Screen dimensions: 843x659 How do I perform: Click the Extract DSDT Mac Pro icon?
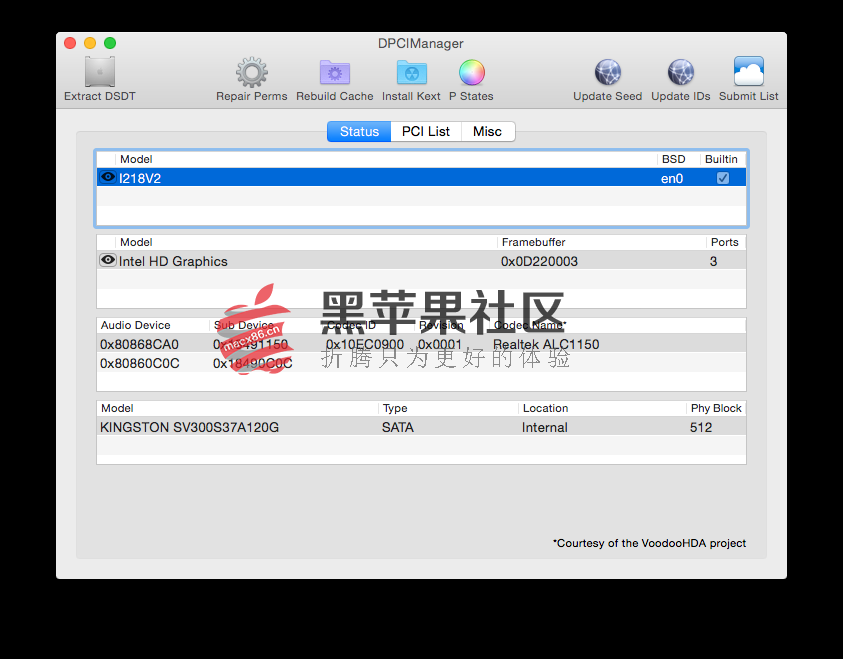click(99, 71)
